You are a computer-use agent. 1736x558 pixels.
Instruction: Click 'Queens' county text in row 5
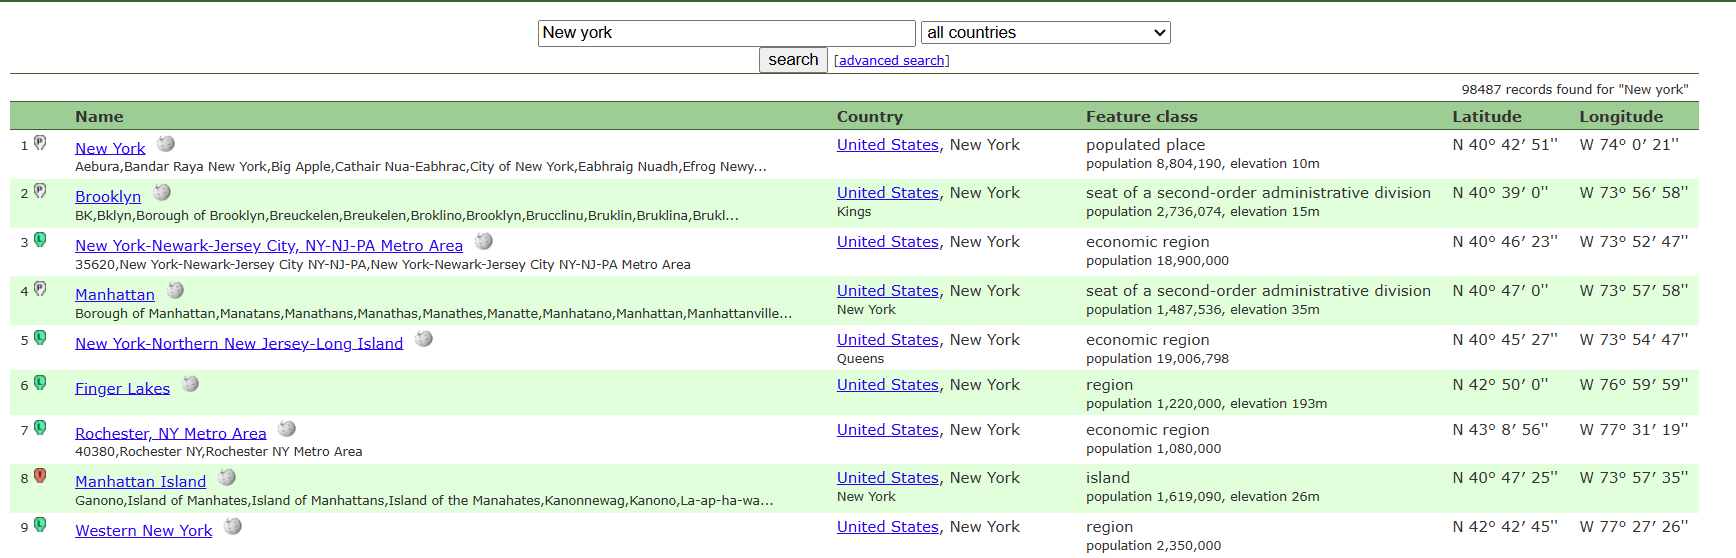point(860,359)
